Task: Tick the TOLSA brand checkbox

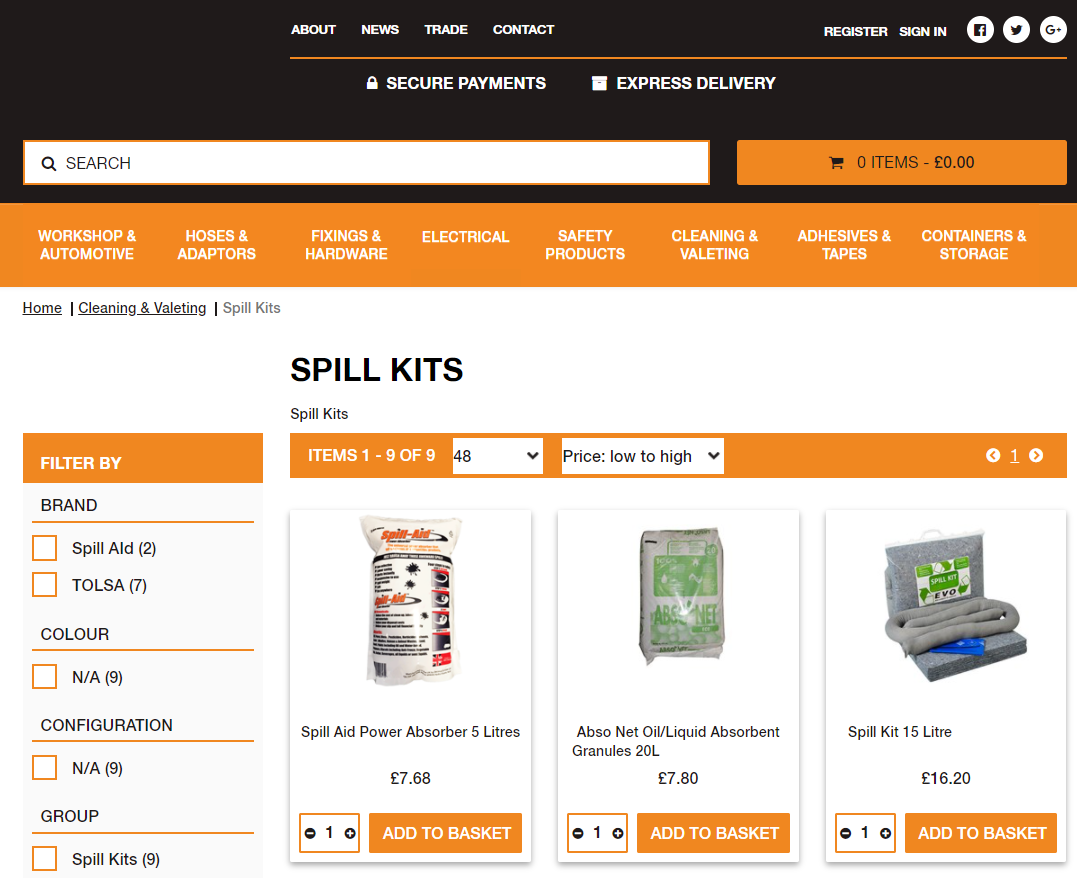Action: [45, 585]
